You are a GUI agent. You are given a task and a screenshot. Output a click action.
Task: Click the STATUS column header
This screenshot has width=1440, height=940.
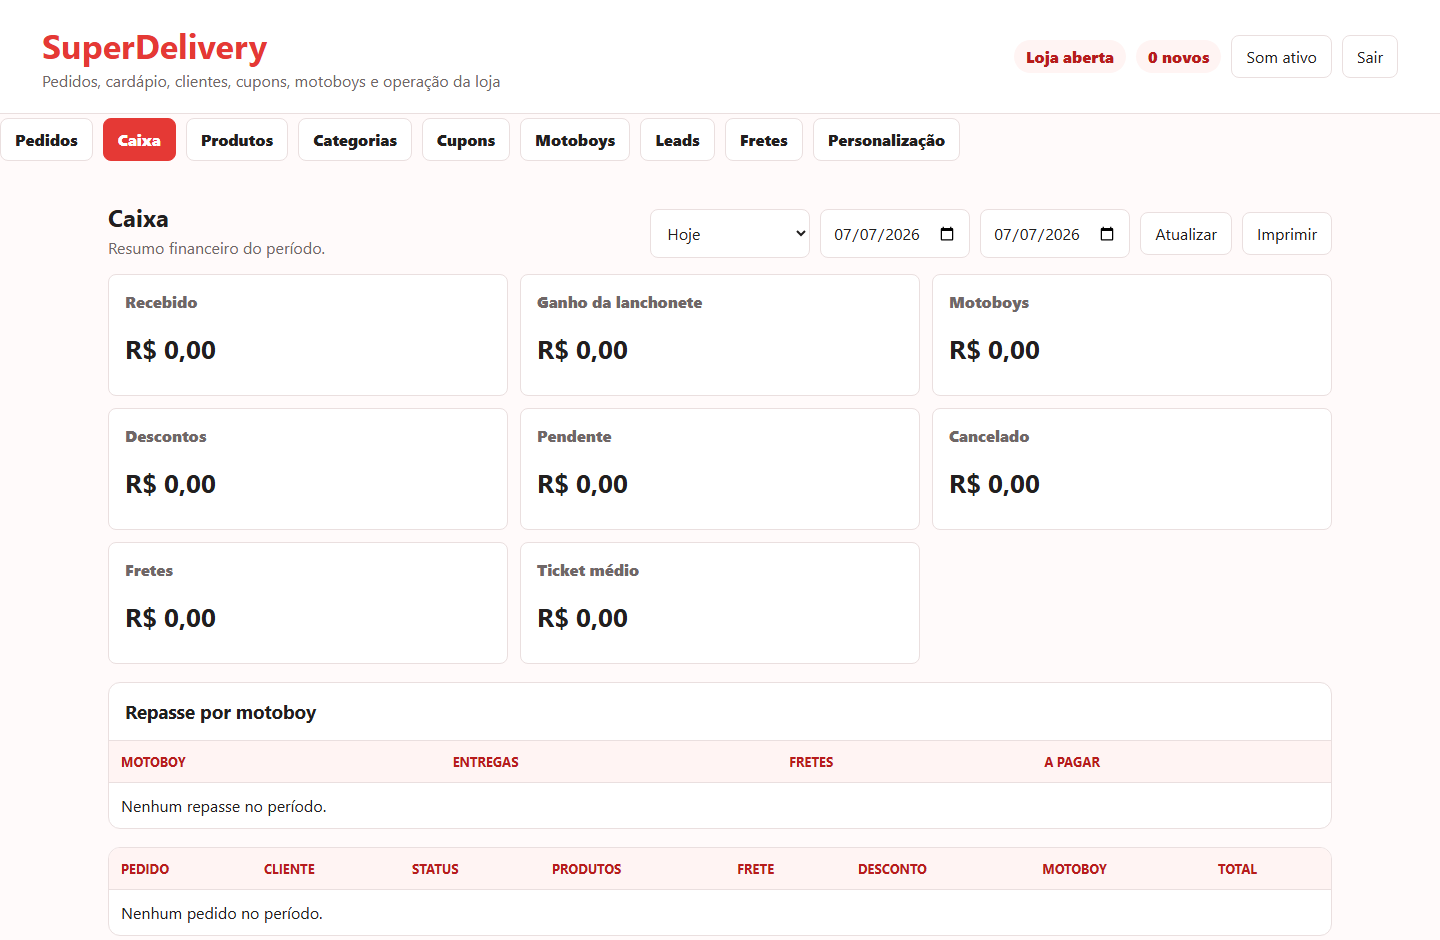[x=435, y=869]
